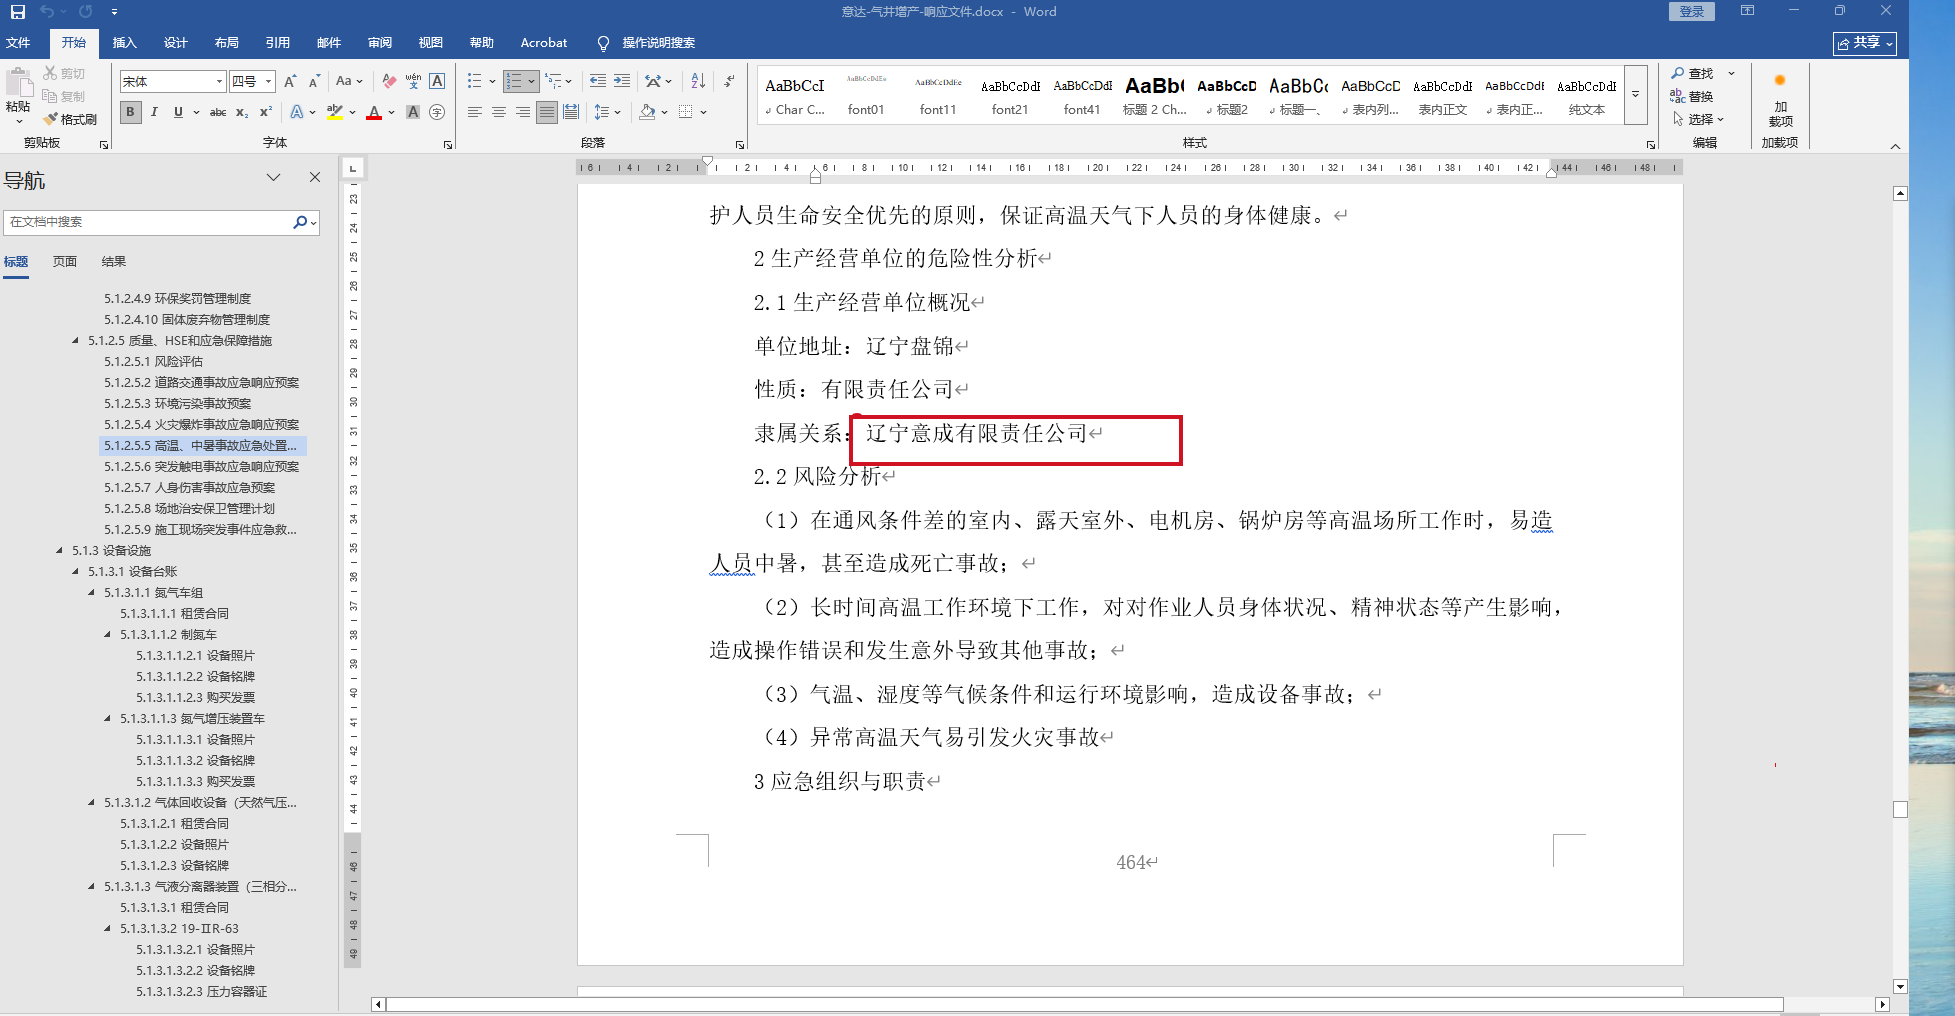
Task: Collapse the 5.1.3.1.1 氮气车组 heading
Action: 92,593
